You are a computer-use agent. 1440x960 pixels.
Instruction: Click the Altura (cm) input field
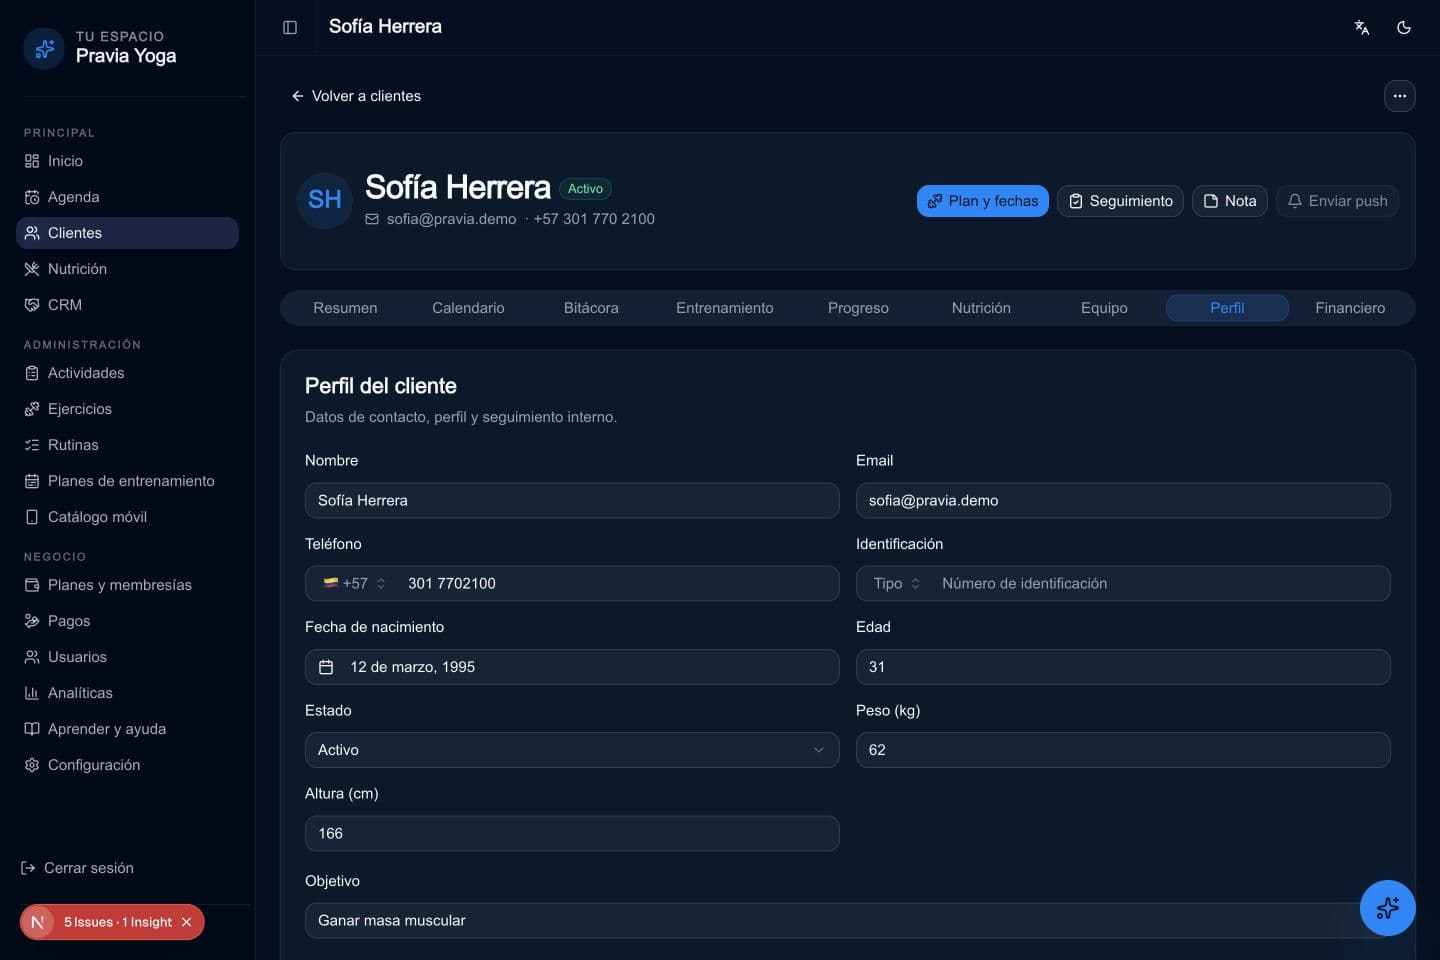[572, 834]
